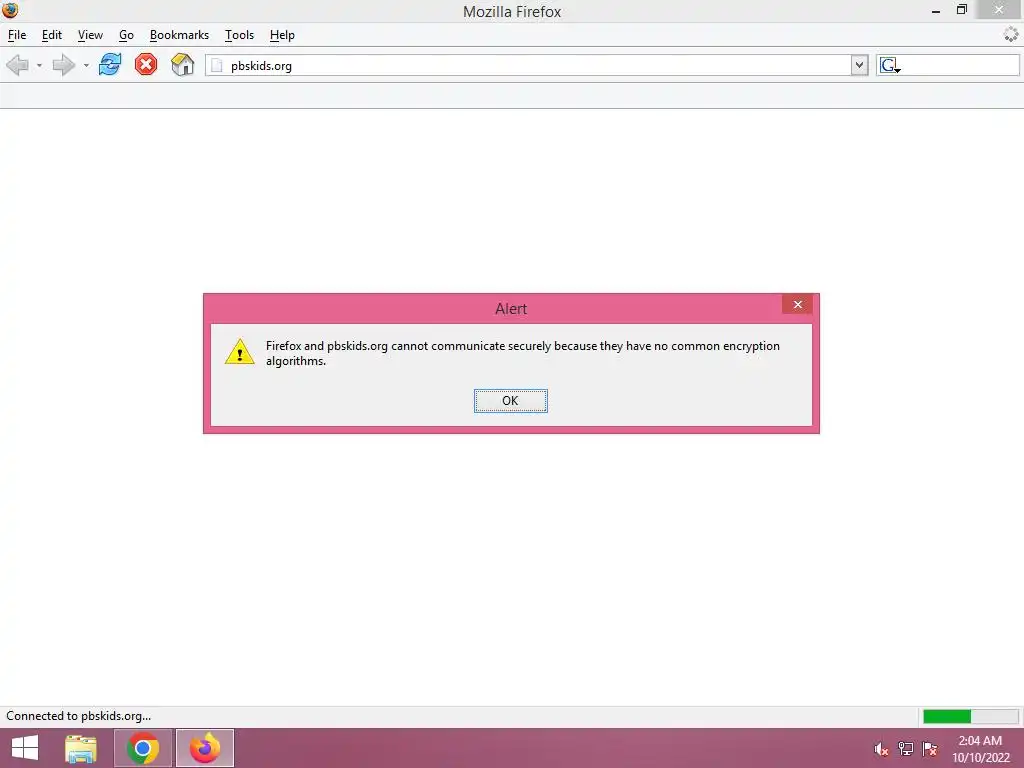Open the File menu

(x=17, y=35)
